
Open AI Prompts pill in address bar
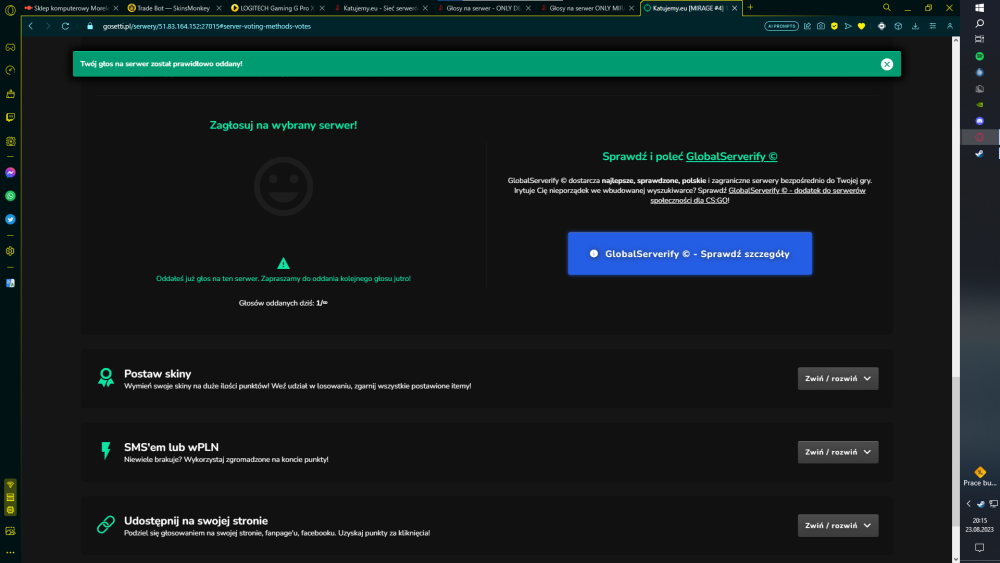[781, 26]
